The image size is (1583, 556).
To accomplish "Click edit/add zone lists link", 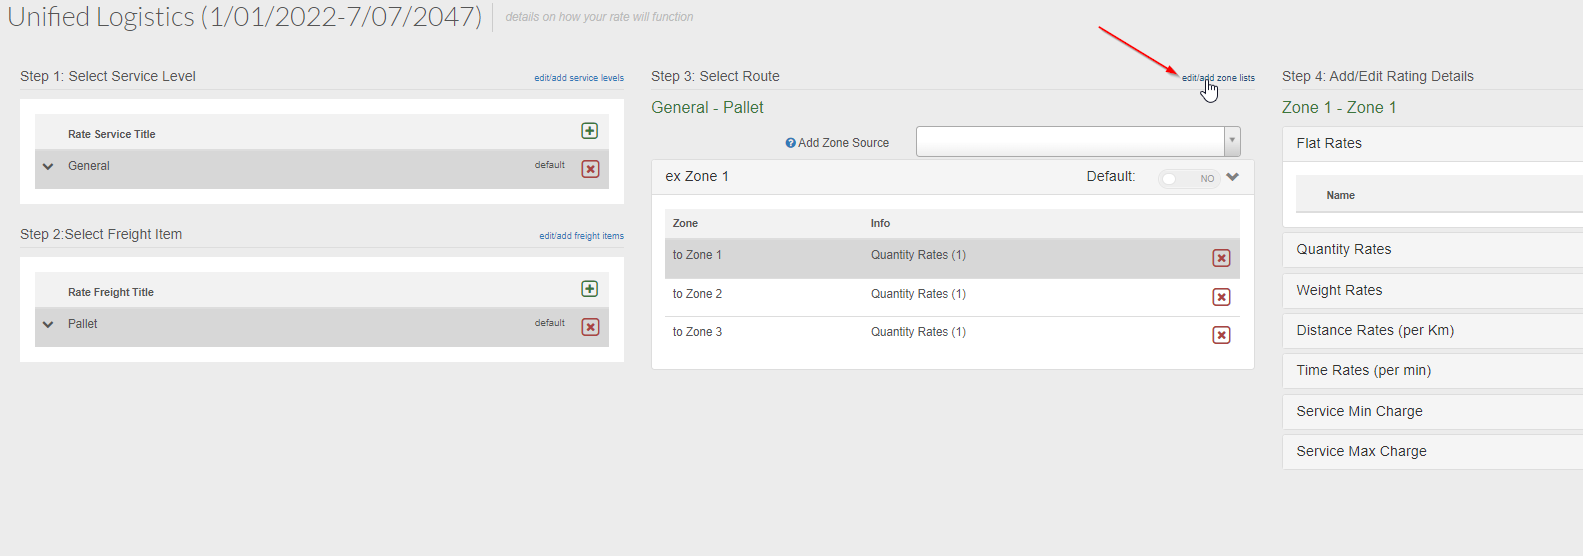I will pos(1218,78).
